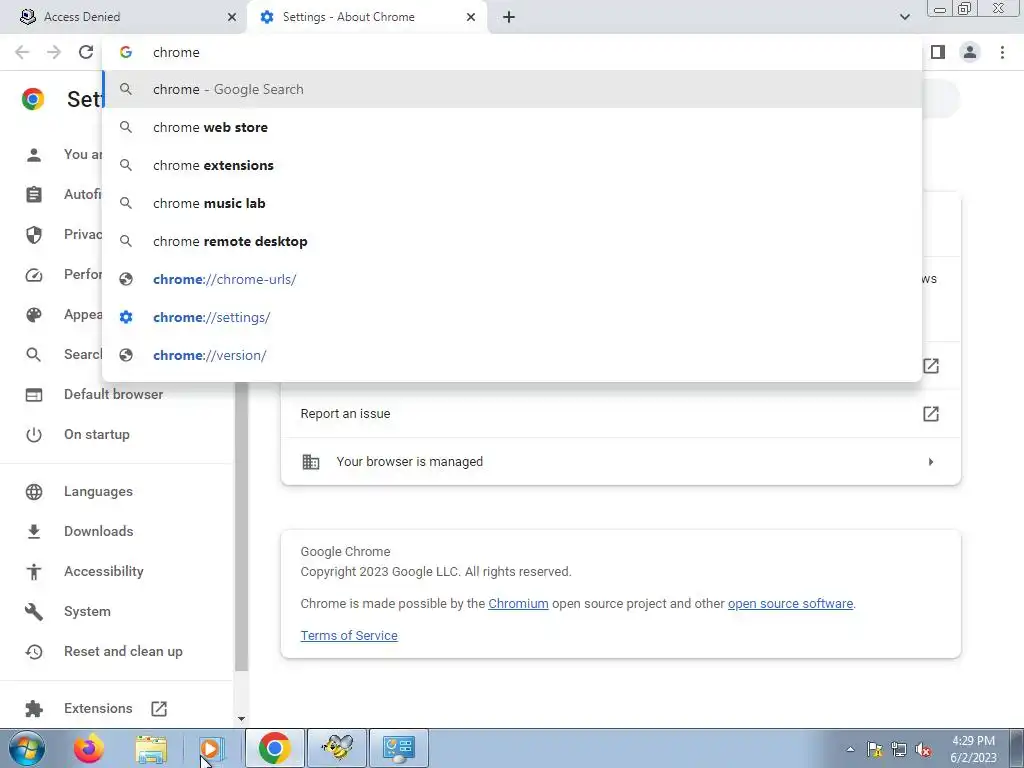This screenshot has width=1024, height=768.
Task: Open Windows Media Player taskbar icon
Action: (x=212, y=748)
